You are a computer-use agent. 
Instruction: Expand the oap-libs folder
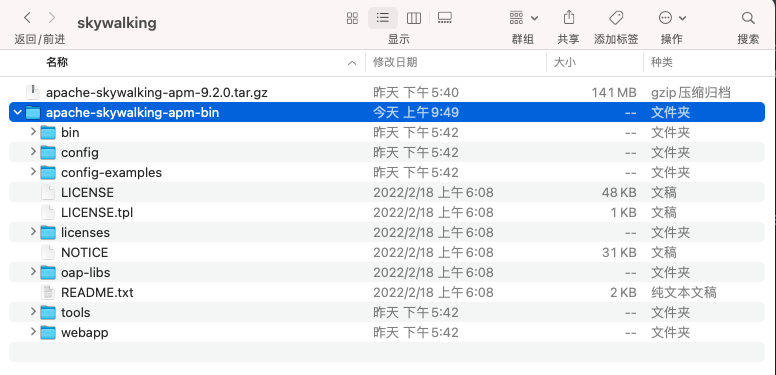pos(33,272)
